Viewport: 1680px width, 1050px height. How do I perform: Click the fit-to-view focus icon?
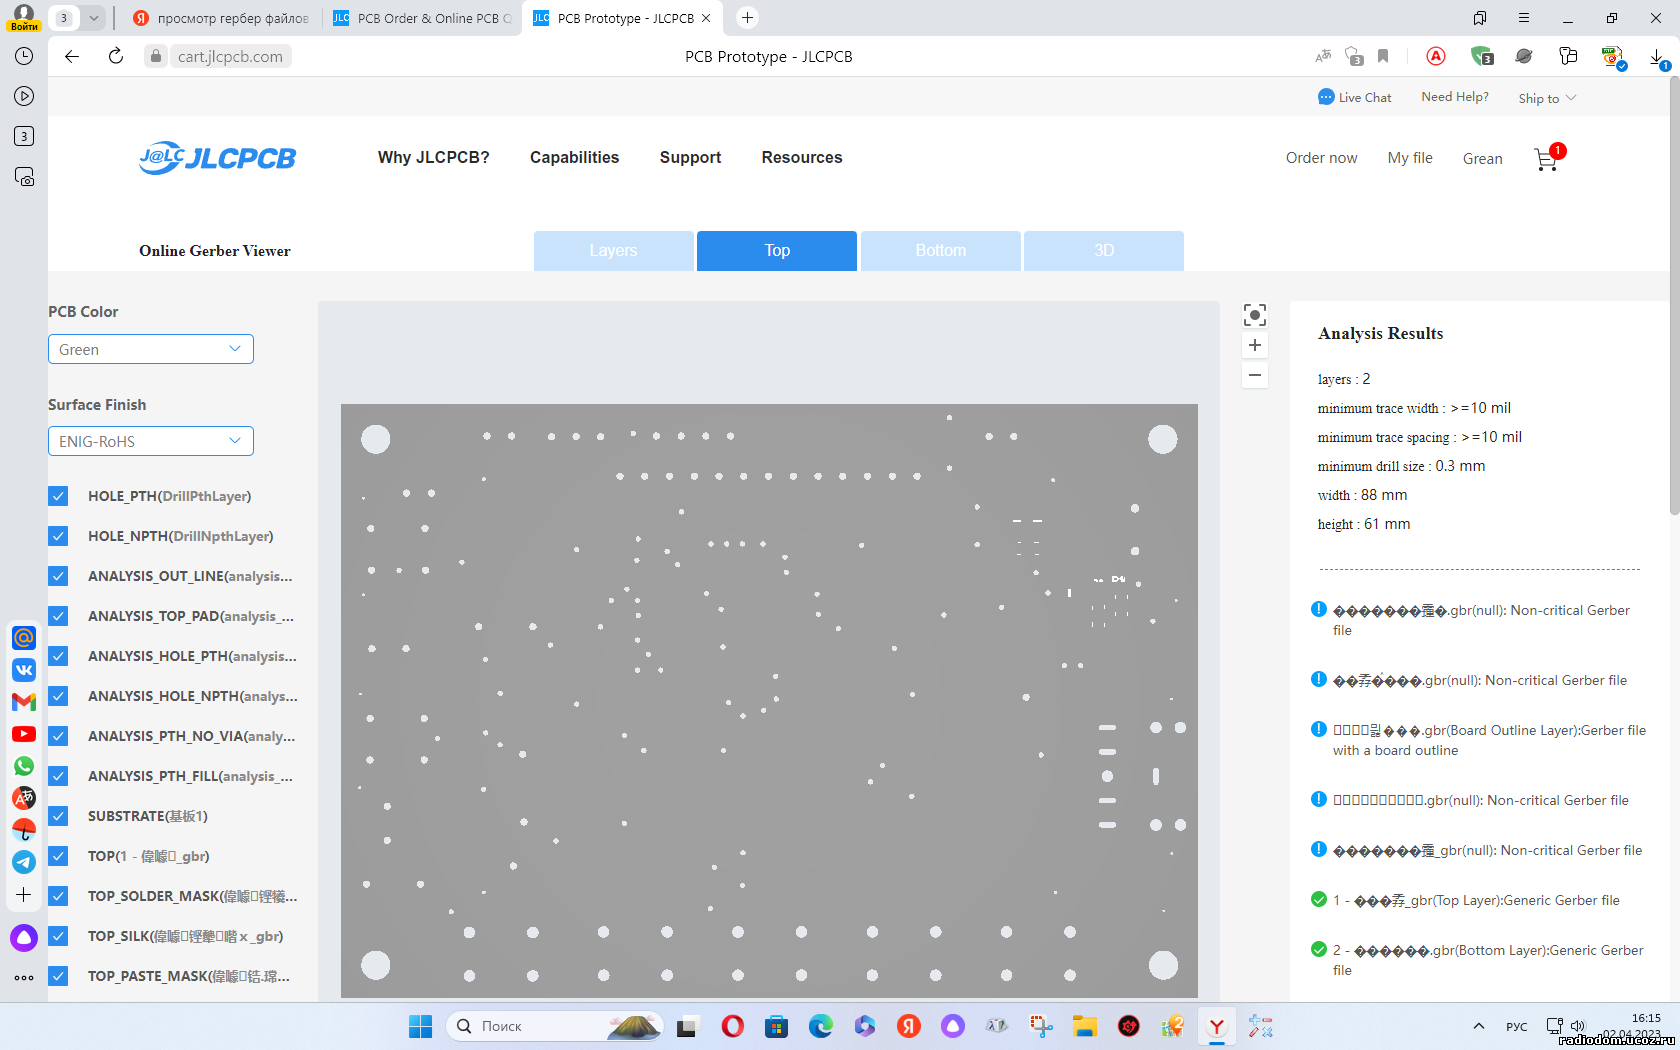pyautogui.click(x=1254, y=315)
